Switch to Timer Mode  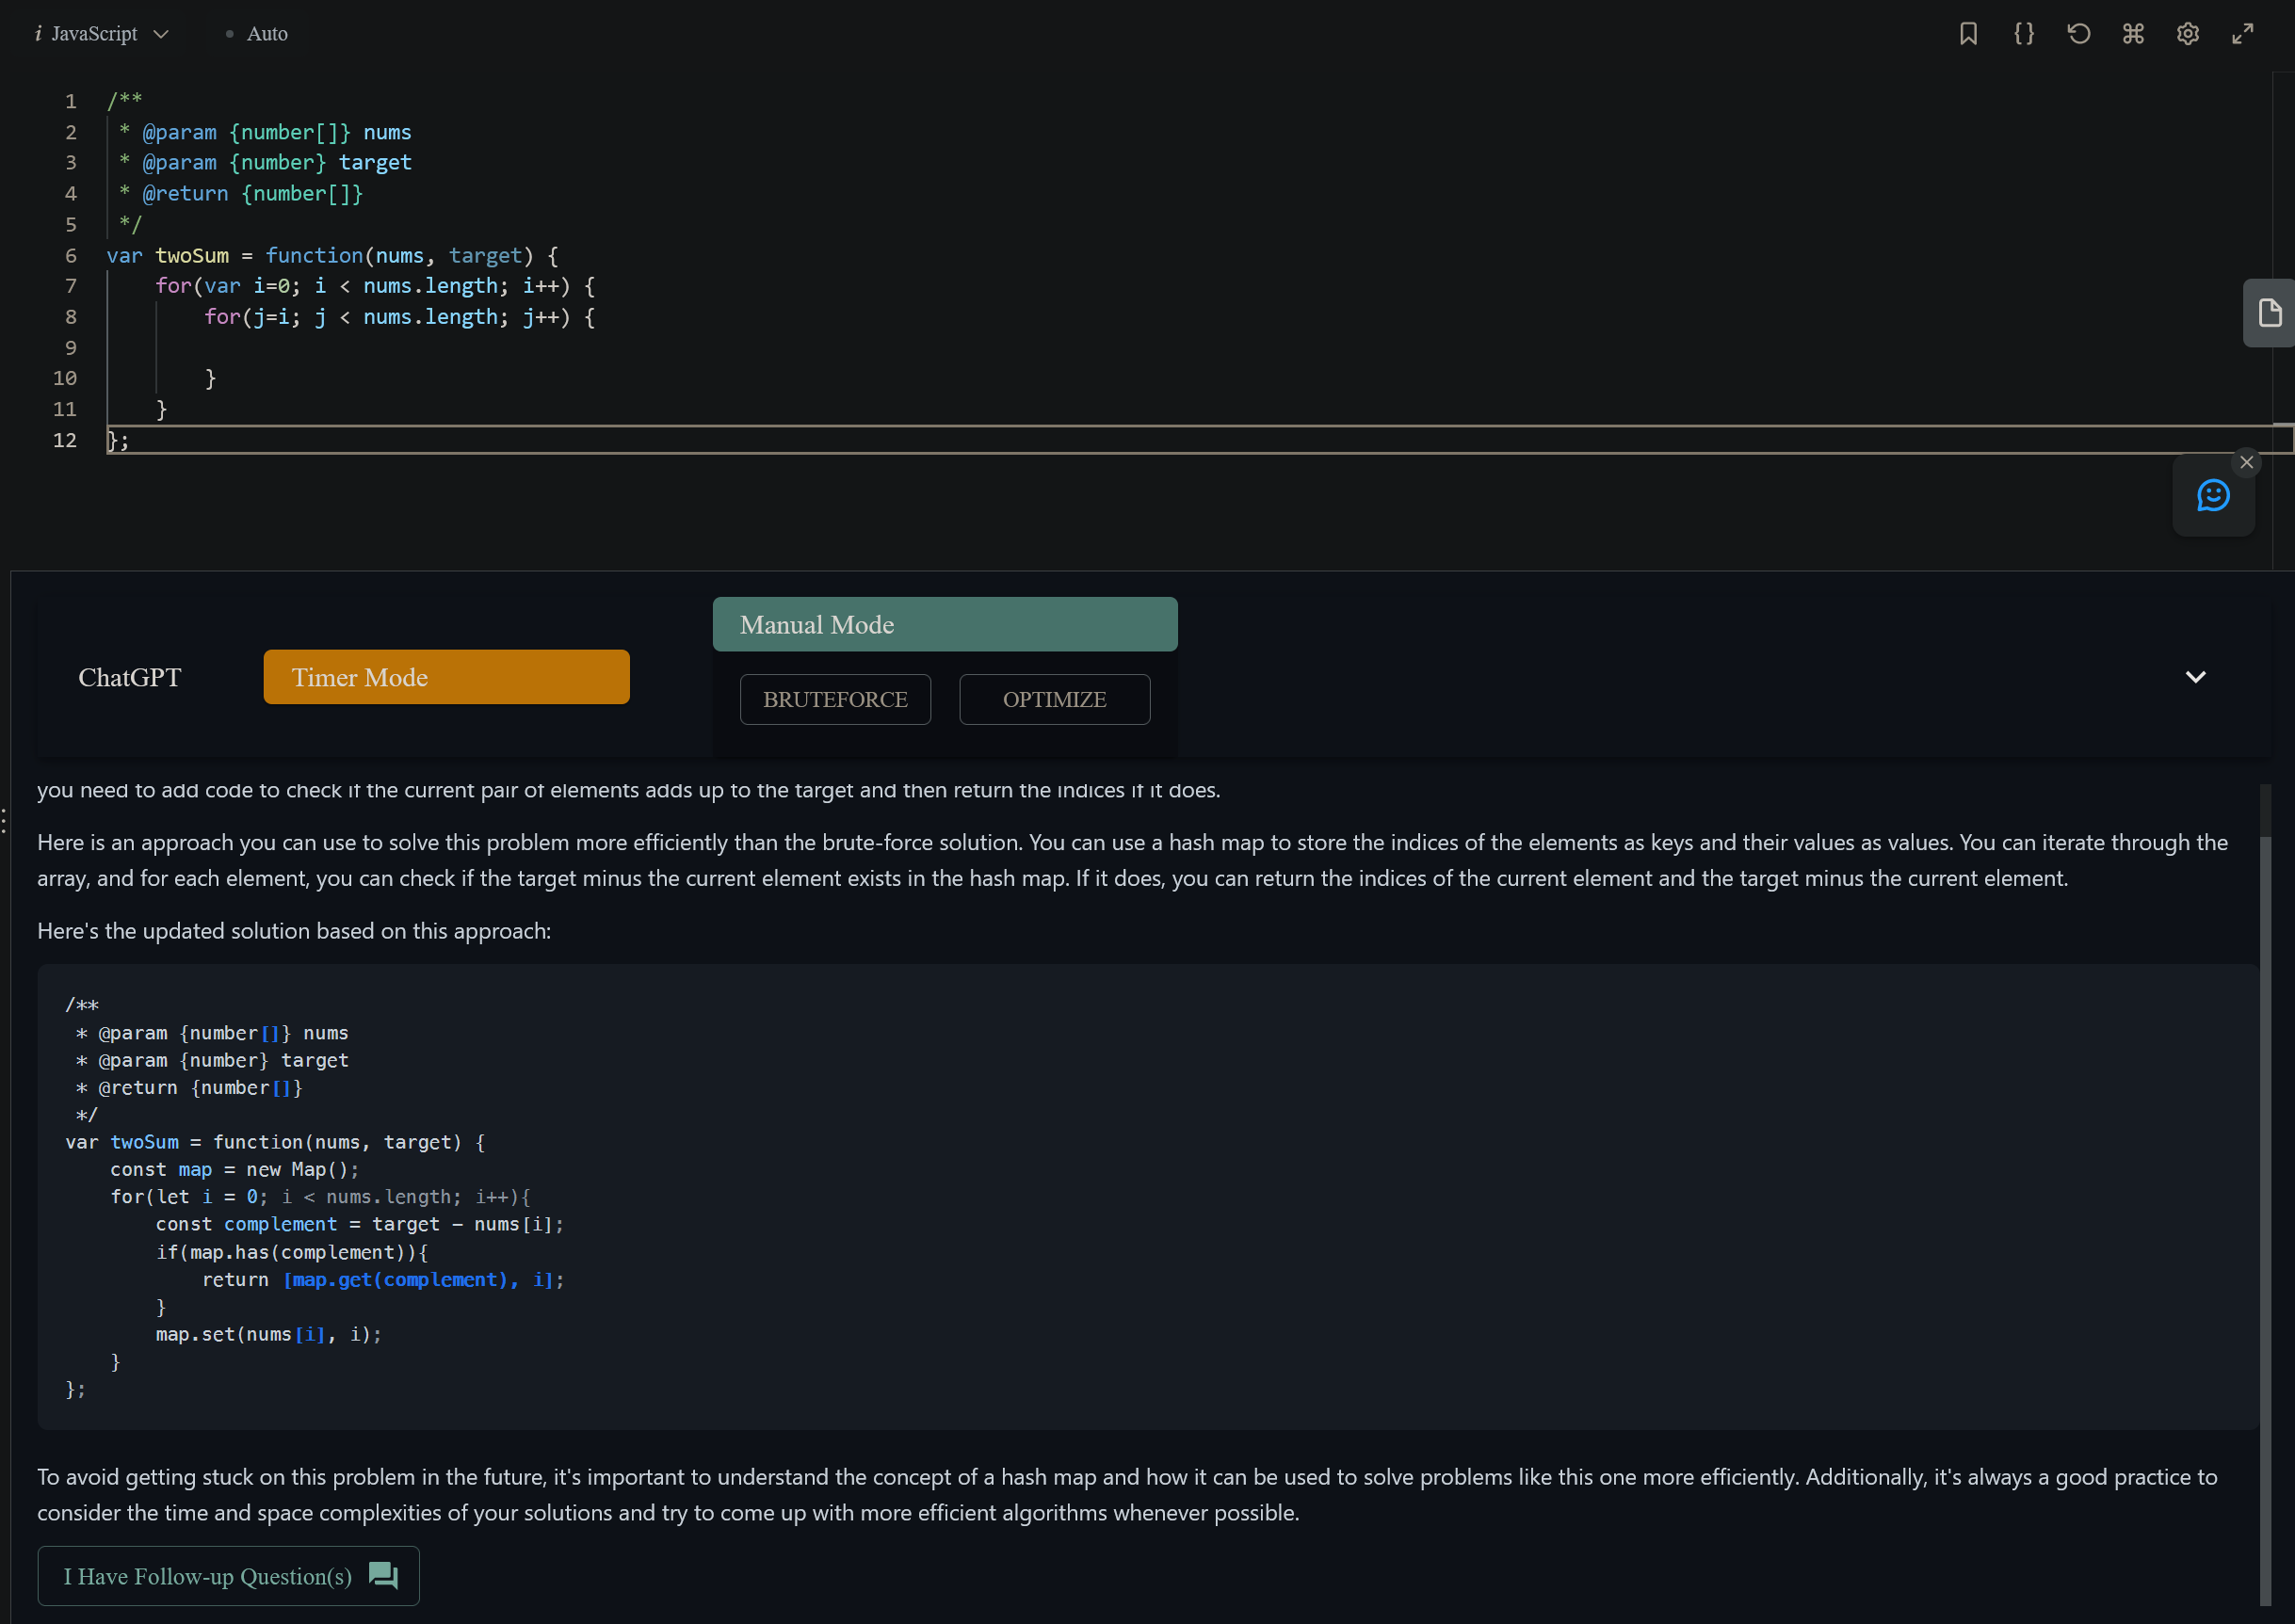click(x=446, y=677)
